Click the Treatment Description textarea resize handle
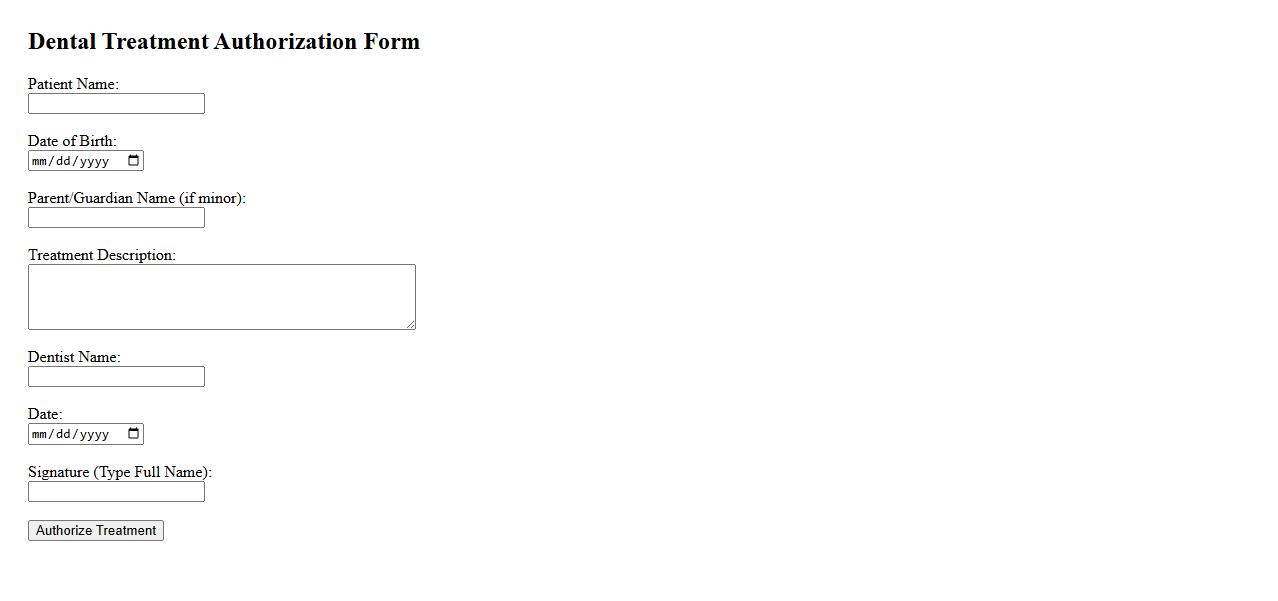This screenshot has width=1278, height=601. click(410, 324)
